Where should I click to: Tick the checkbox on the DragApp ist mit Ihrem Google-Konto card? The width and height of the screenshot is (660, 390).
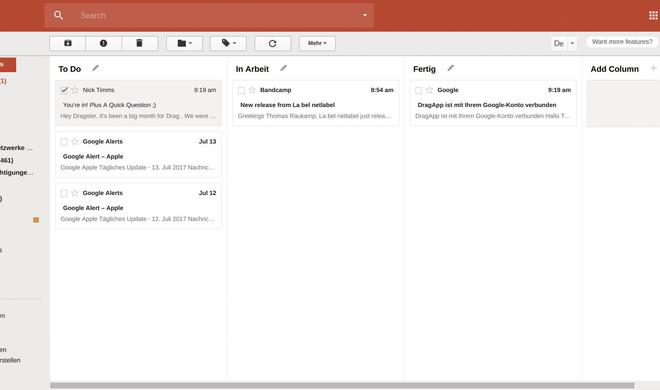click(x=418, y=90)
